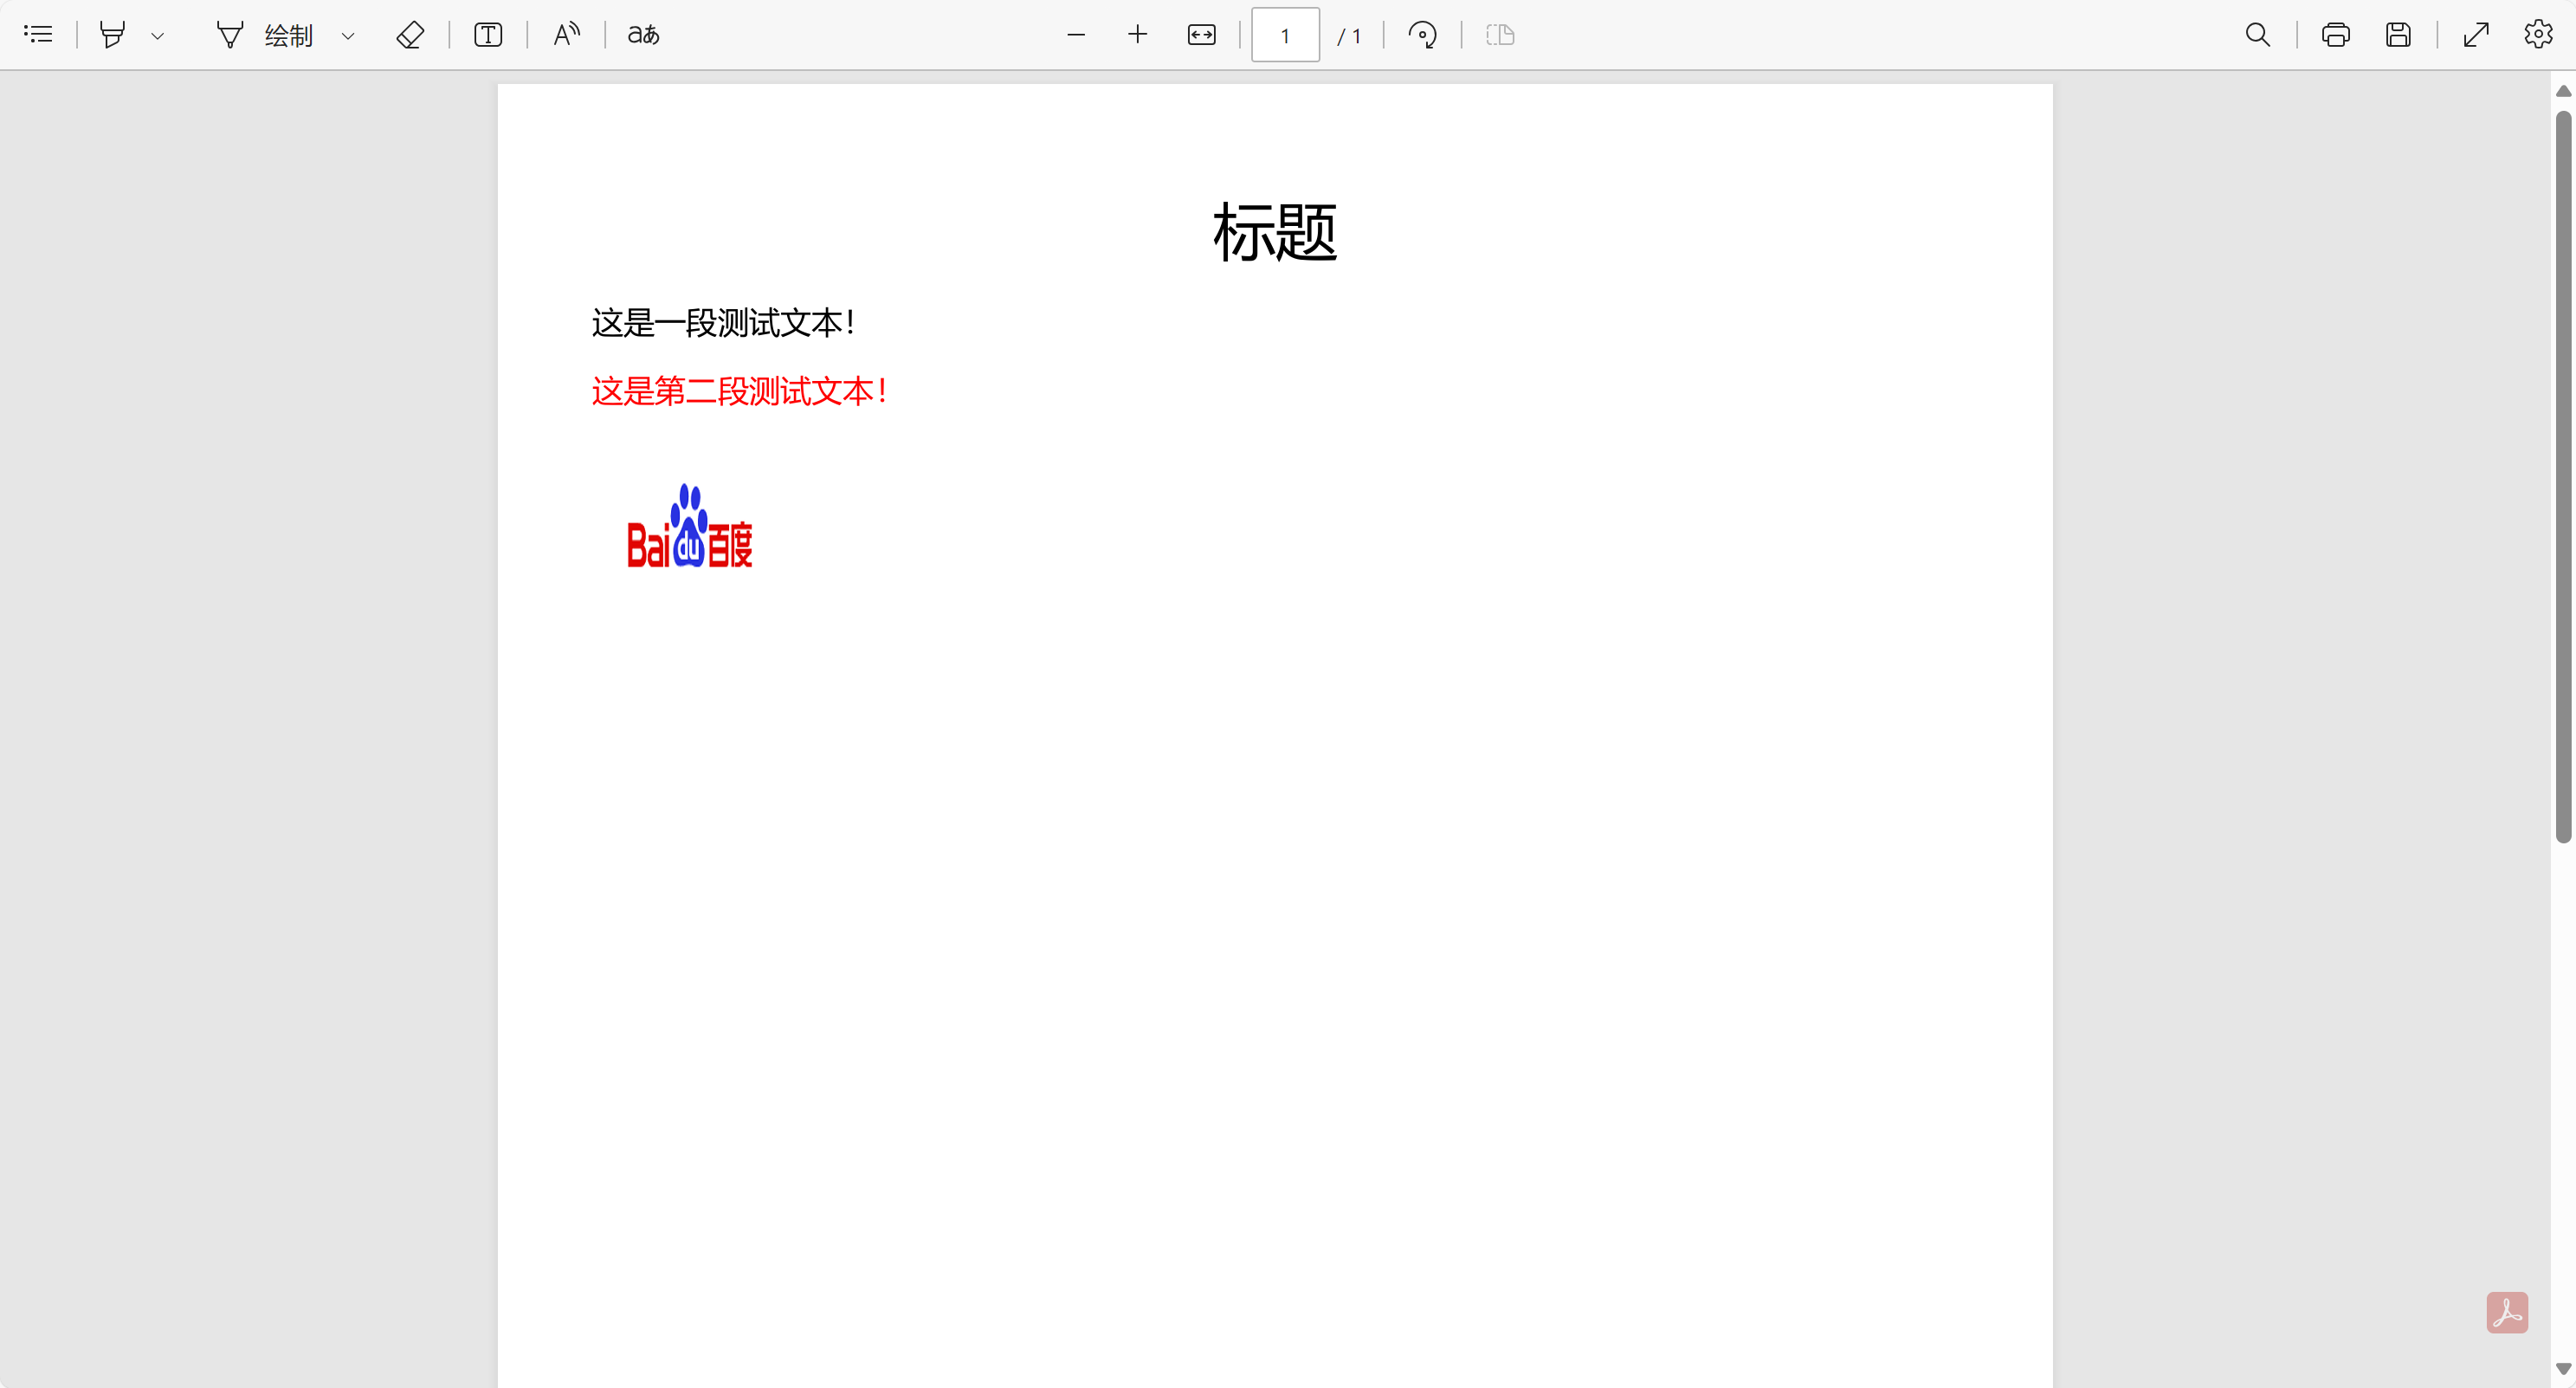Viewport: 2576px width, 1388px height.
Task: Toggle fit to width view
Action: [1201, 34]
